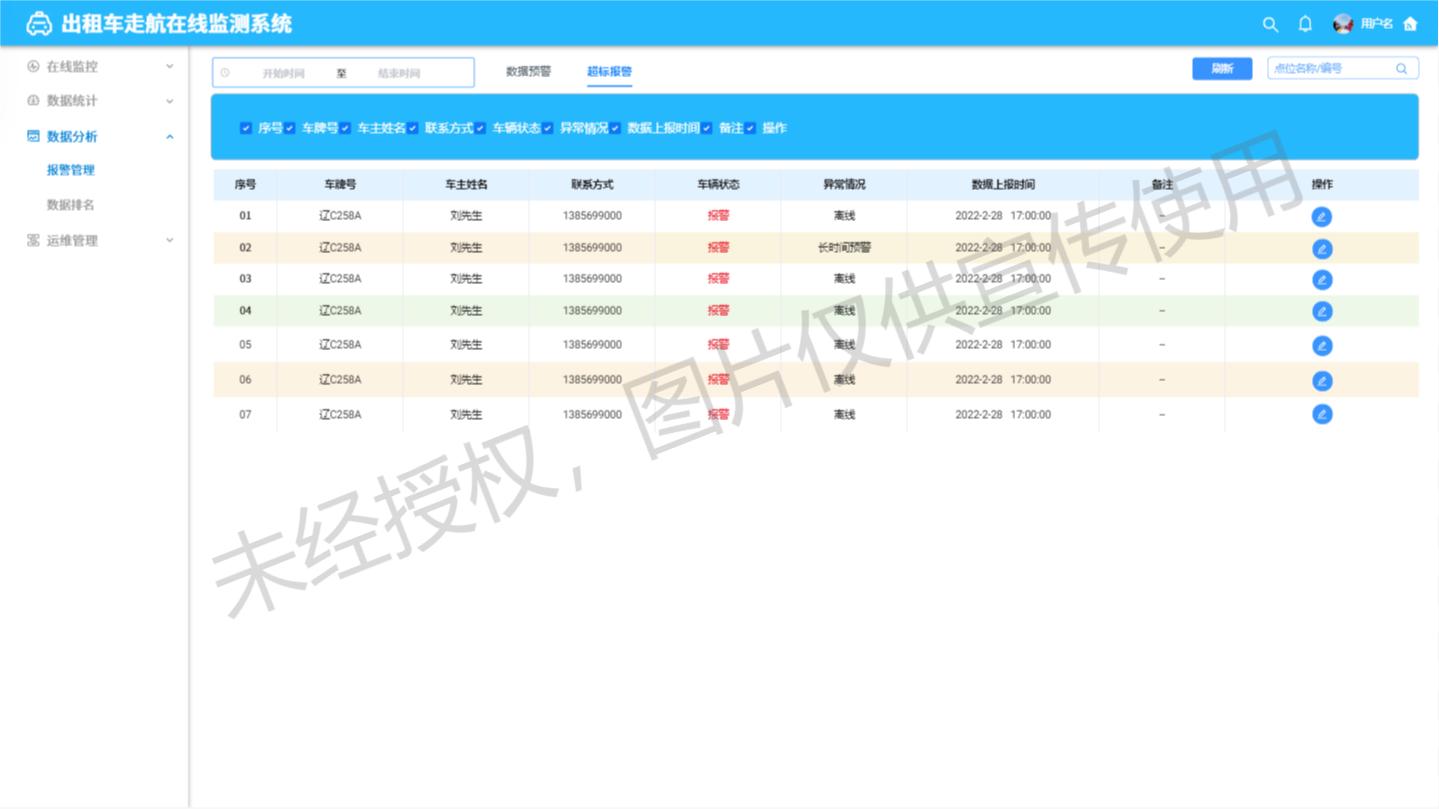Screen dimensions: 1439x809
Task: Click the home icon in top bar
Action: (1410, 24)
